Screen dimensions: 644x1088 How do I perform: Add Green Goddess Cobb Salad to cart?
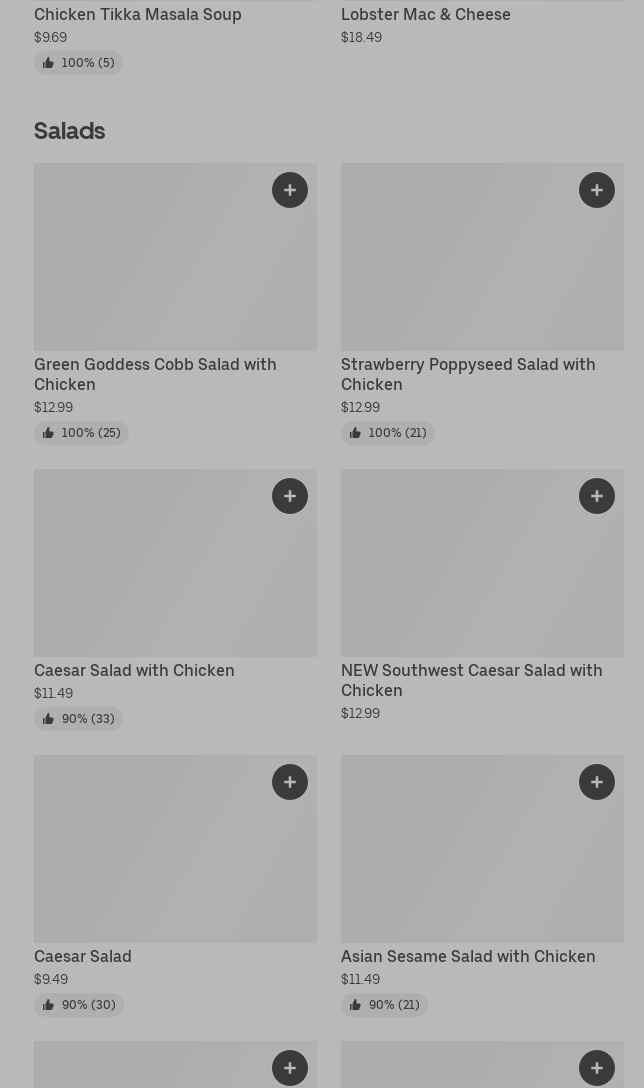click(290, 190)
